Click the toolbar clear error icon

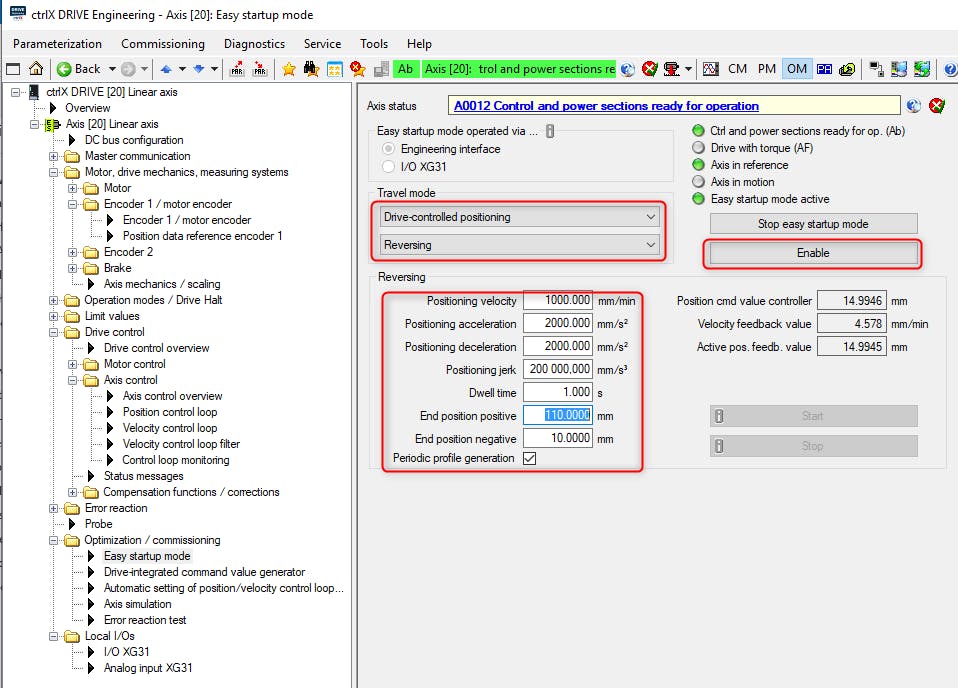coord(649,69)
